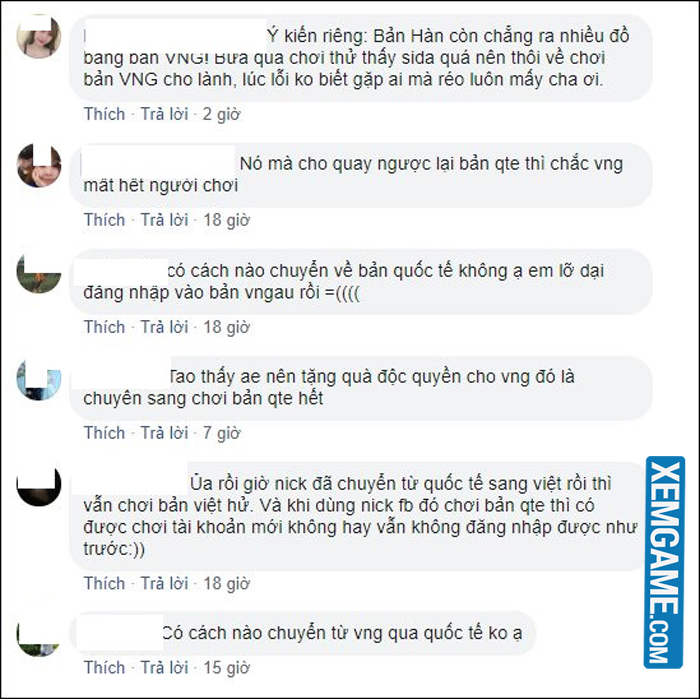This screenshot has width=700, height=699.
Task: Click the 2 giờ timestamp on first comment
Action: 221,115
